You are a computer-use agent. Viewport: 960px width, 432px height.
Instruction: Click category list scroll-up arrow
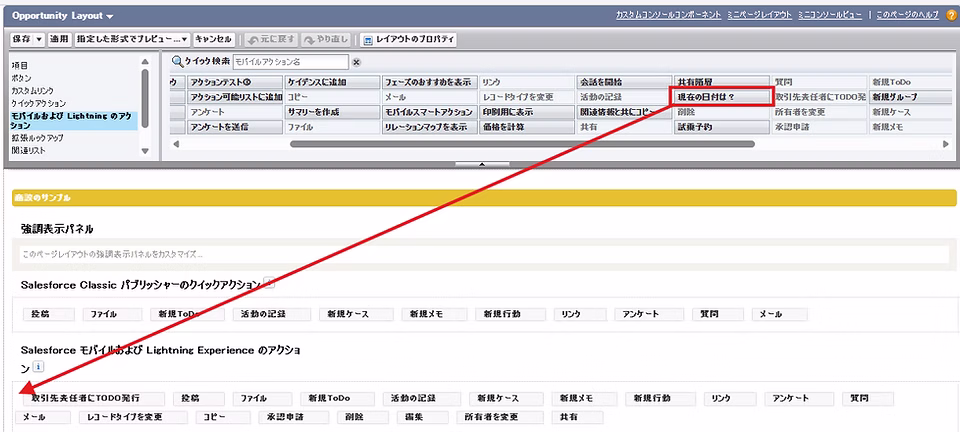click(x=145, y=62)
